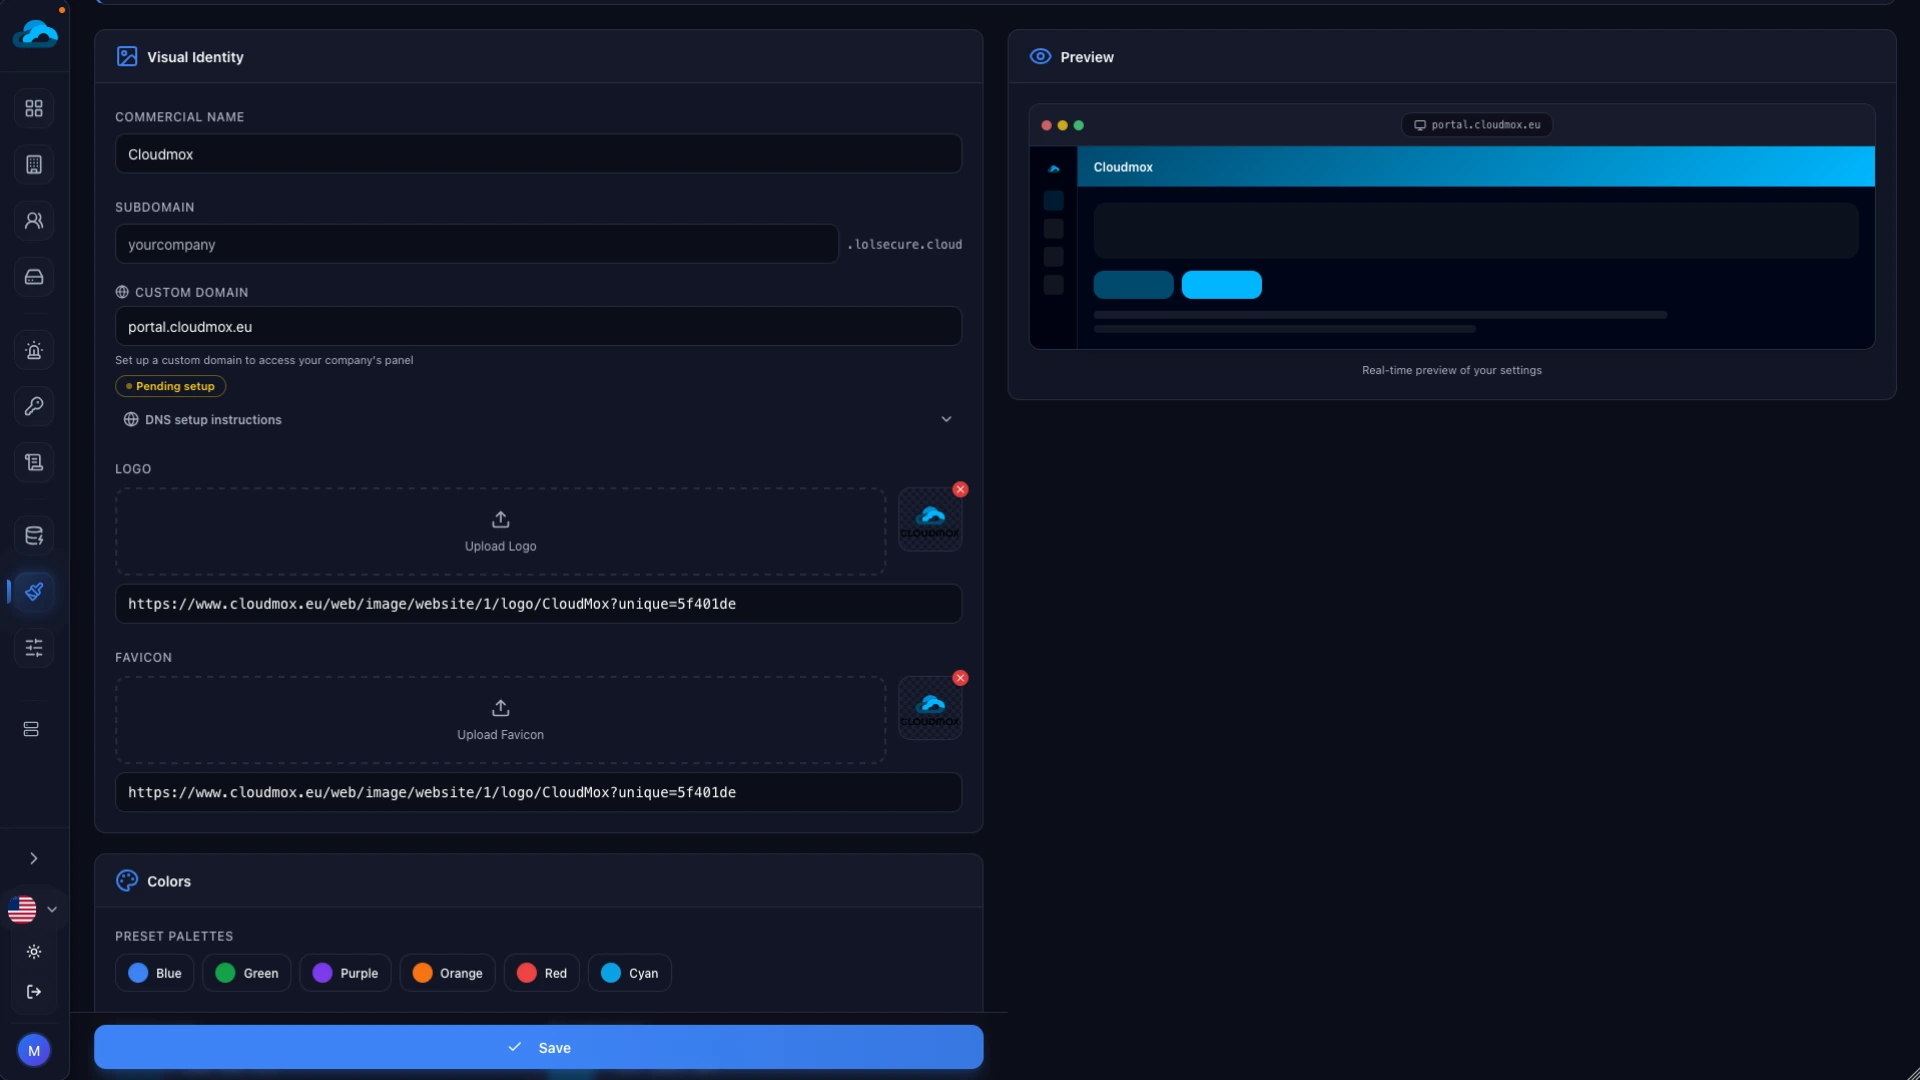
Task: Open the database backup icon in sidebar
Action: point(34,535)
